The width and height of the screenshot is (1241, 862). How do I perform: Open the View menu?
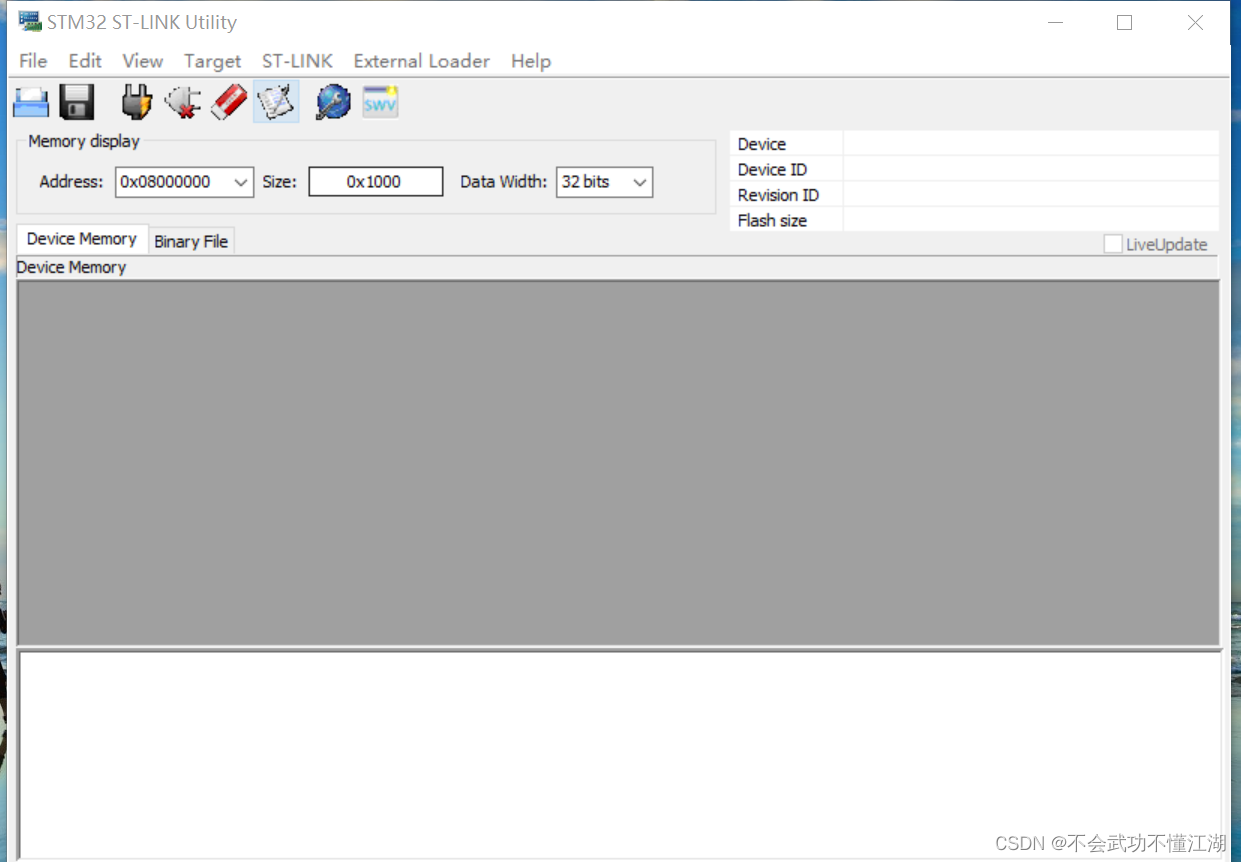(143, 61)
